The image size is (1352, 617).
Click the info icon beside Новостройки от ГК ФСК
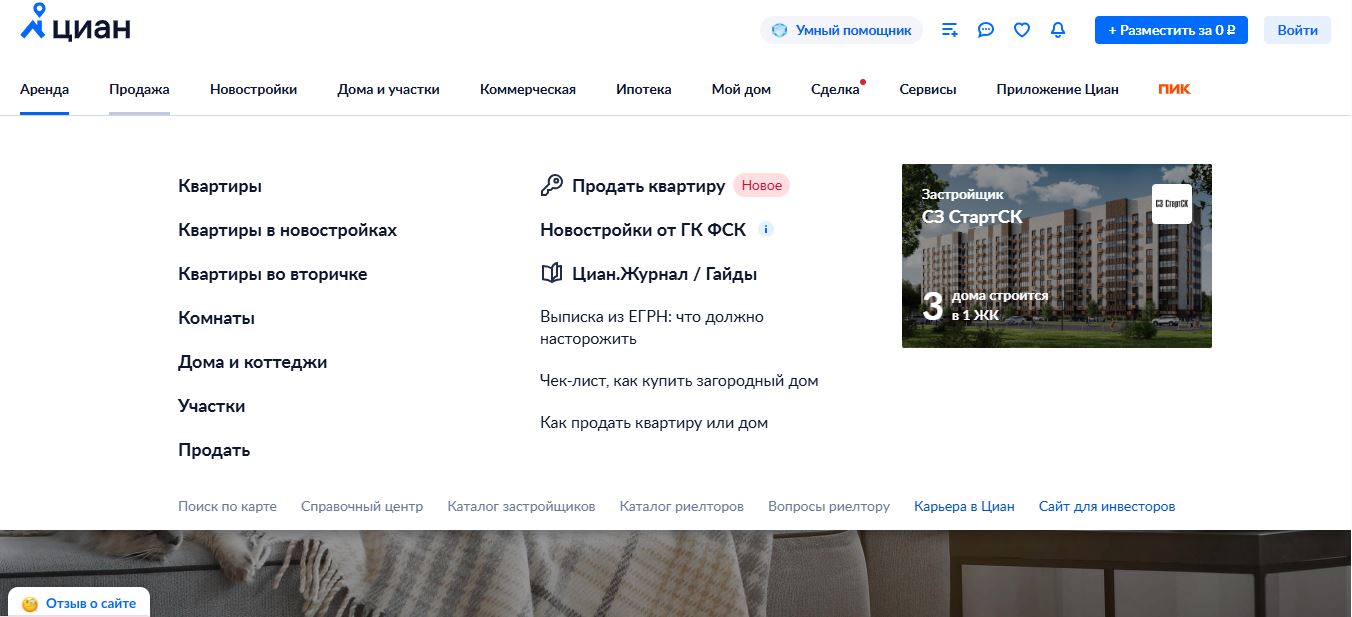click(766, 229)
